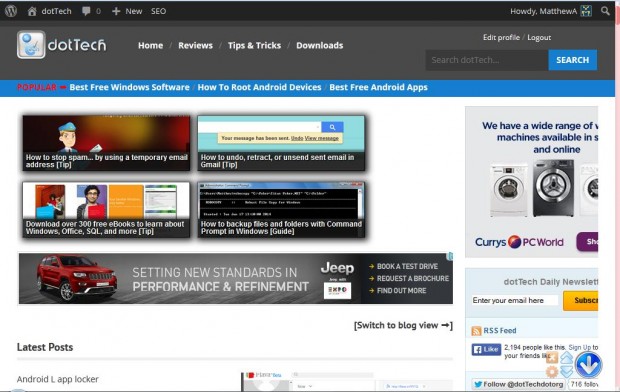
Task: Click the orange gear settings floating icon
Action: [552, 372]
